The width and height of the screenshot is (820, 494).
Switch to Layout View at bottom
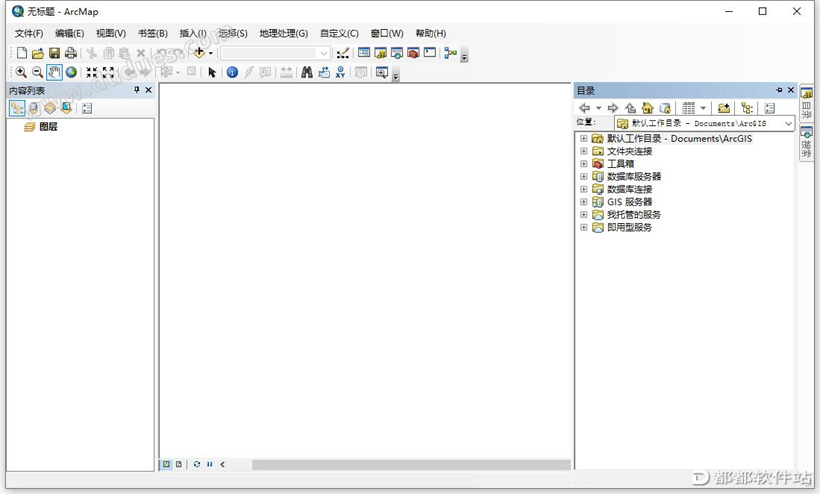179,464
